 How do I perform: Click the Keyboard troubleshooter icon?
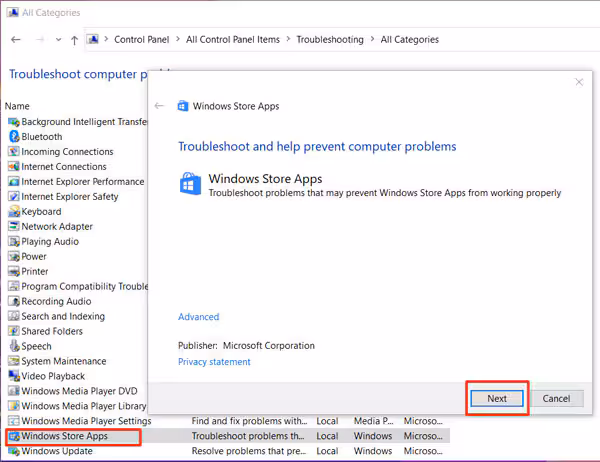click(x=14, y=211)
